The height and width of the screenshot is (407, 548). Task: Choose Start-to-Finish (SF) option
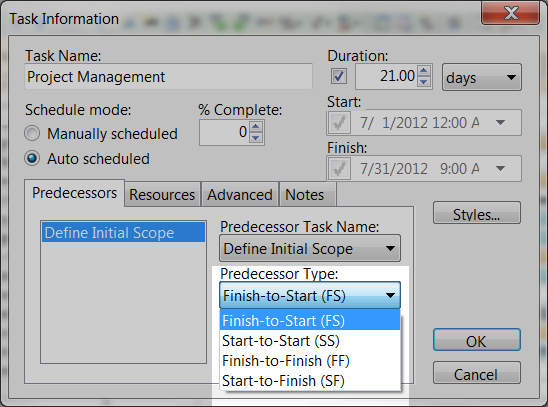click(310, 380)
